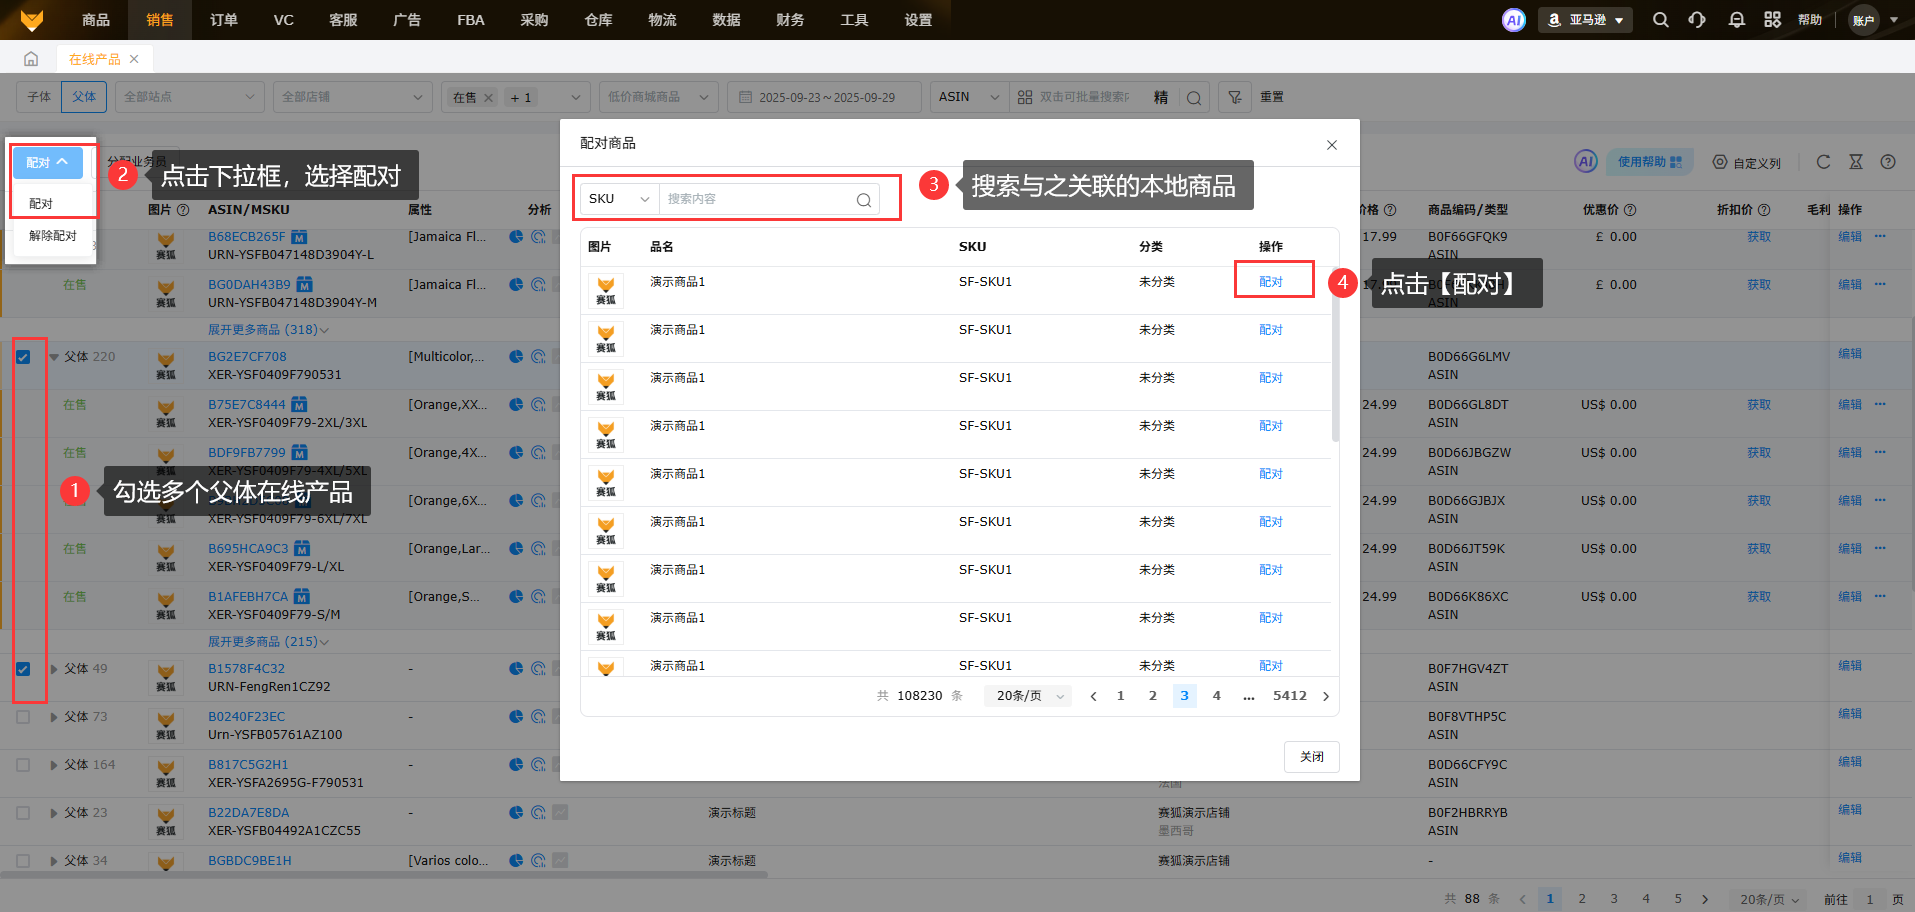
Task: Check the 父体 23 row checkbox
Action: 23,813
